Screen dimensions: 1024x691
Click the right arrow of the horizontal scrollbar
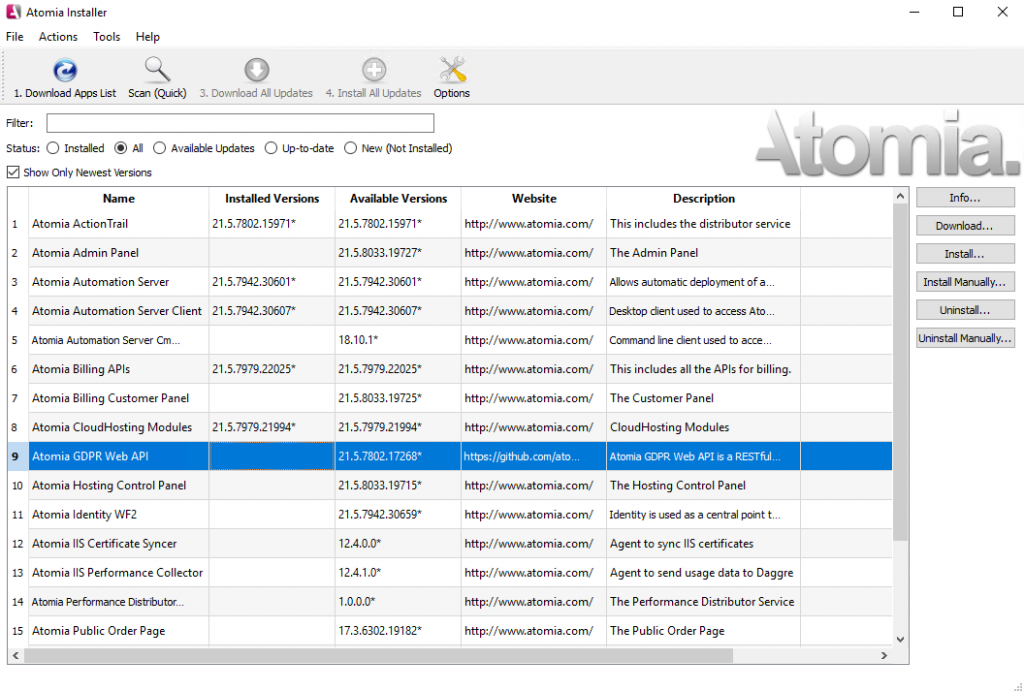click(884, 656)
